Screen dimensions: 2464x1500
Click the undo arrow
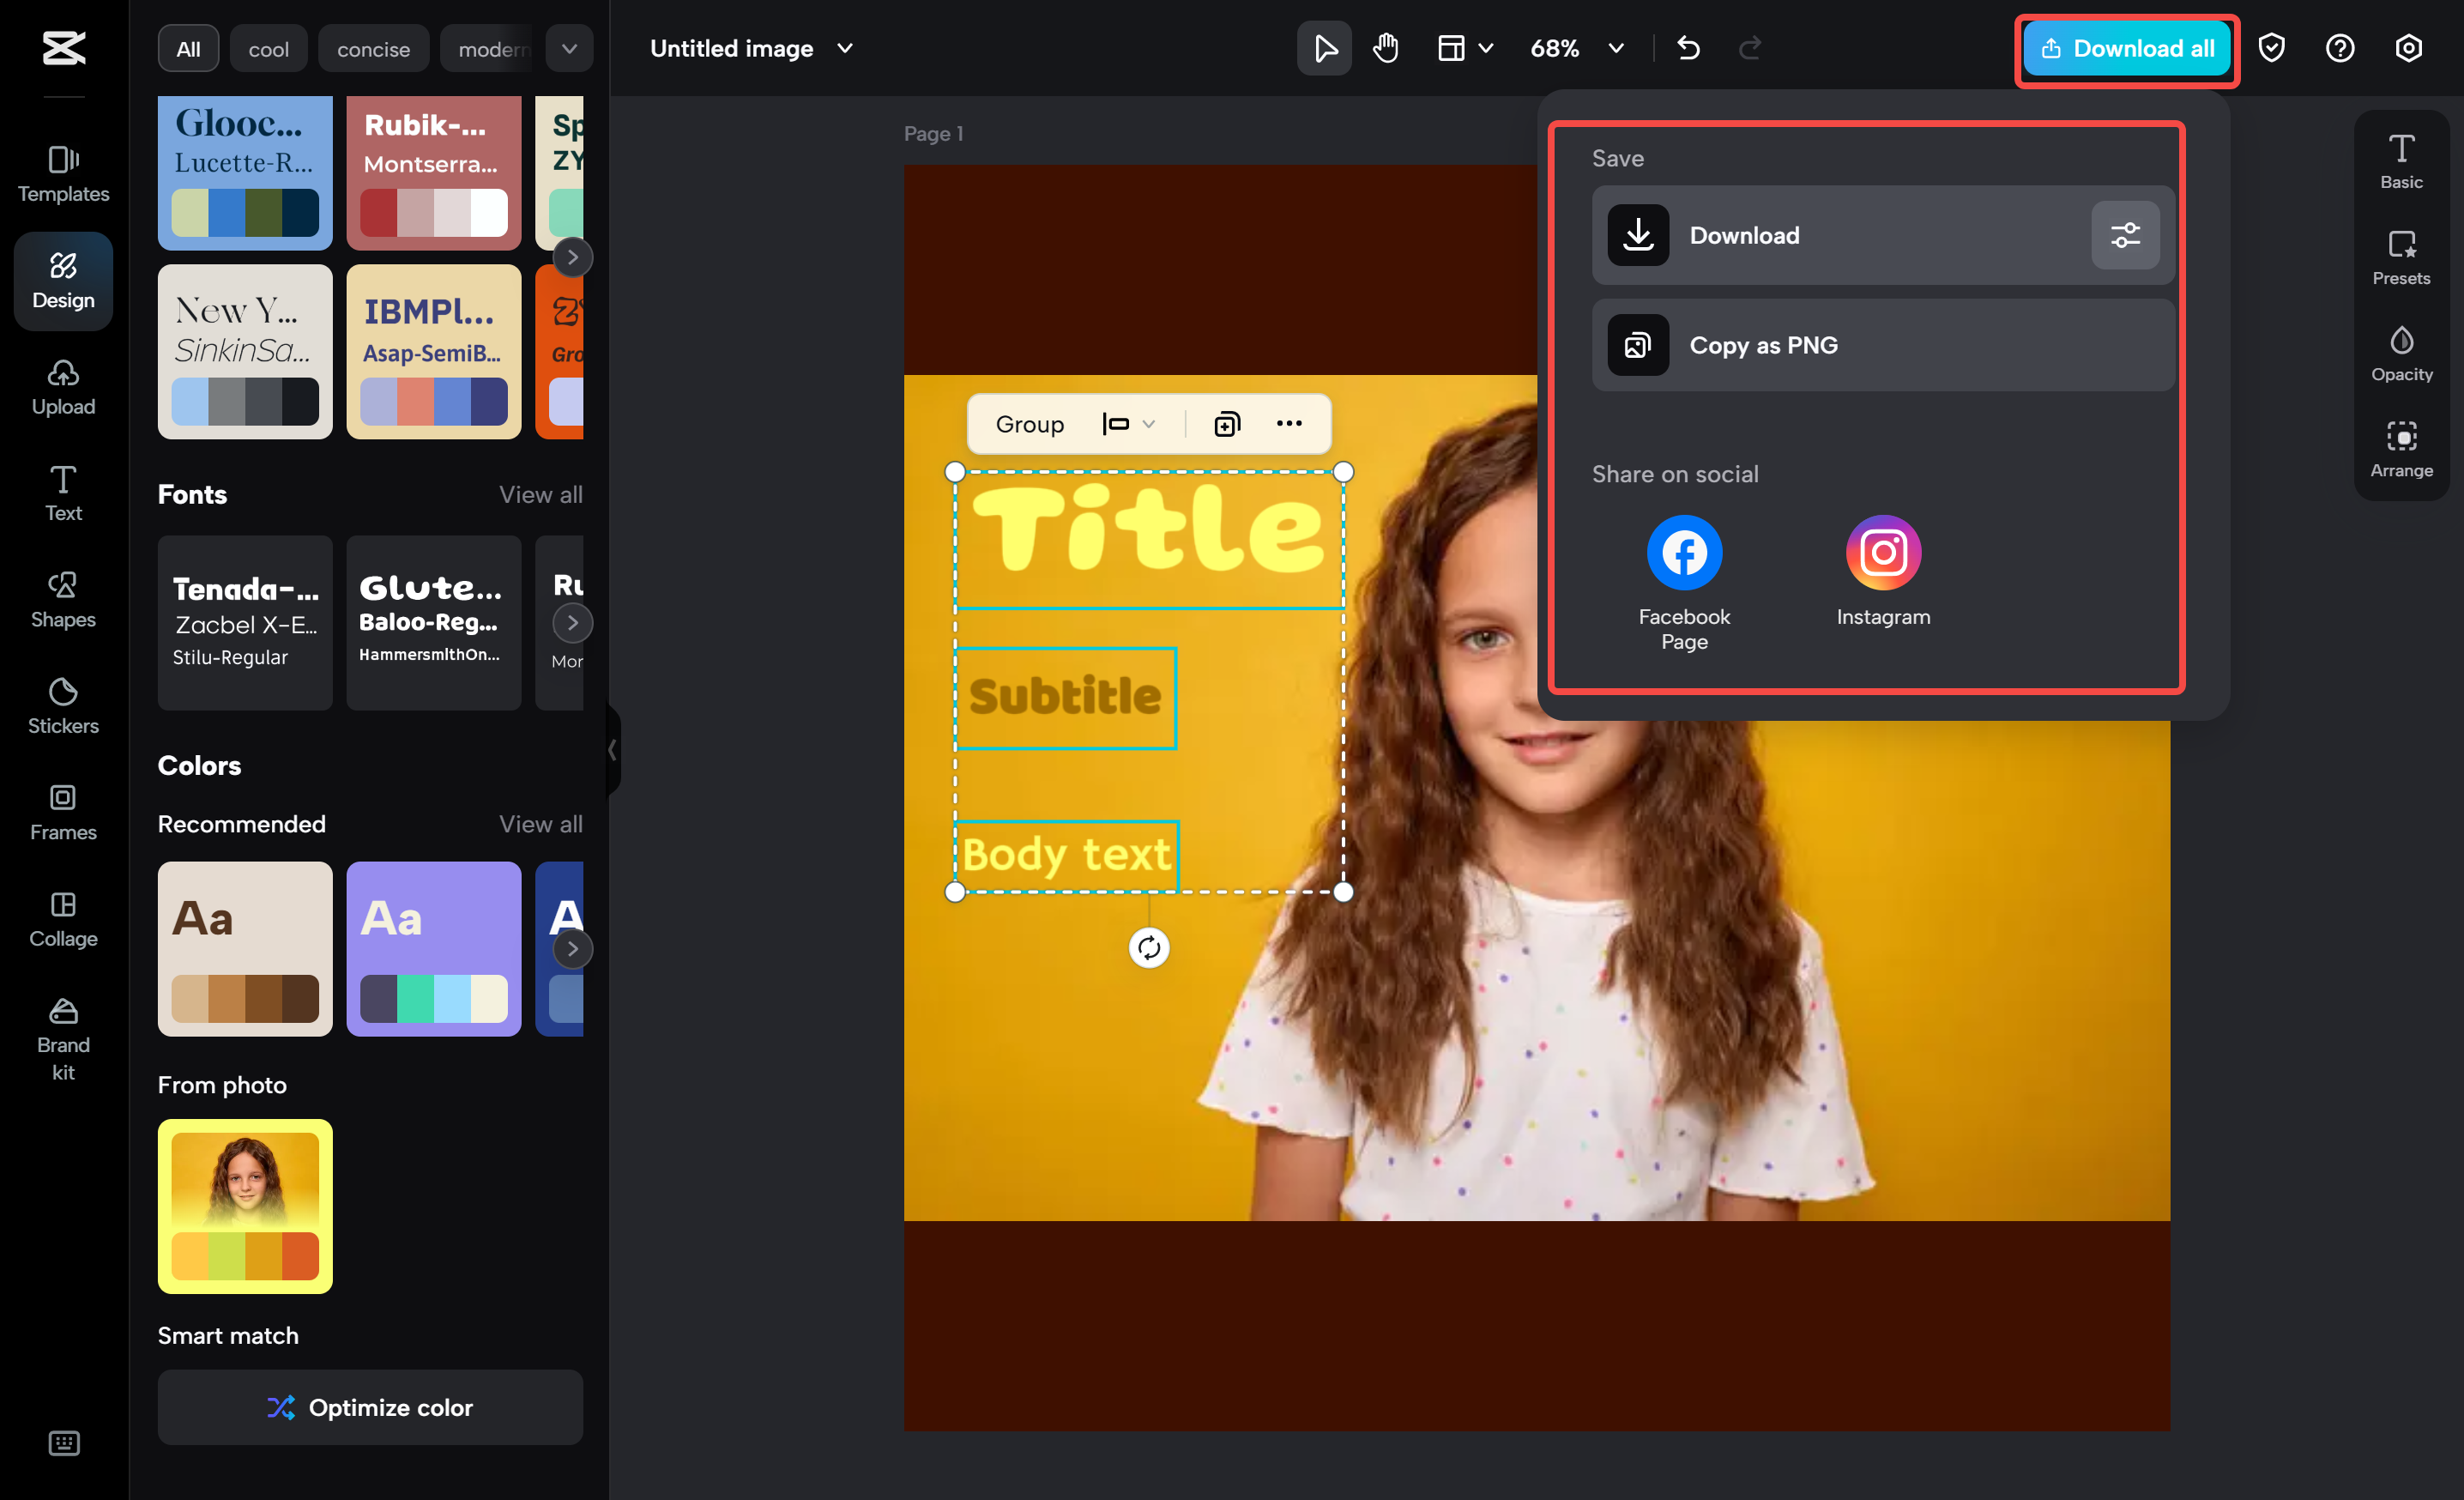(1689, 47)
